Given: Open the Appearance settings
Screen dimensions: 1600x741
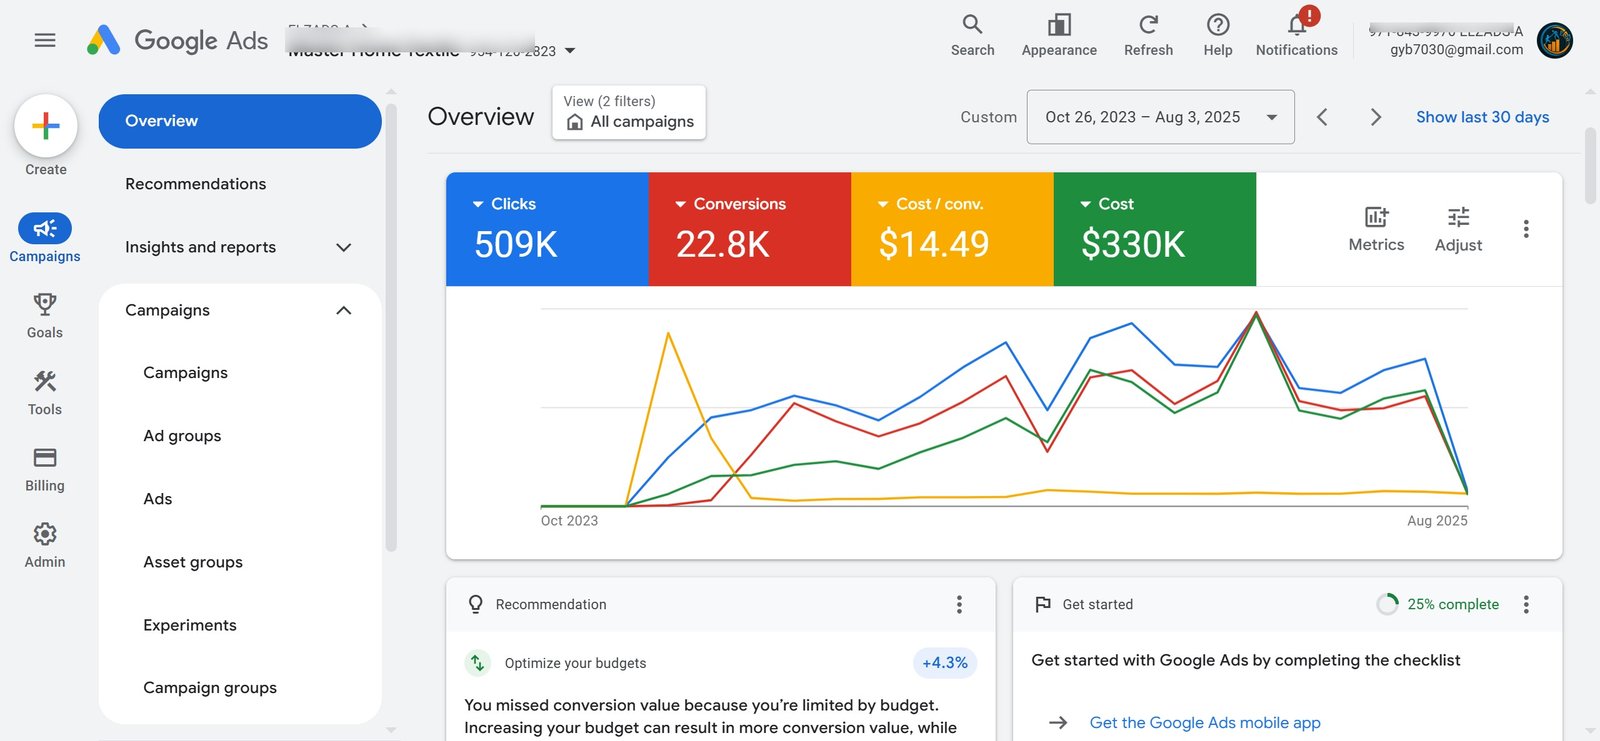Looking at the screenshot, I should coord(1059,36).
